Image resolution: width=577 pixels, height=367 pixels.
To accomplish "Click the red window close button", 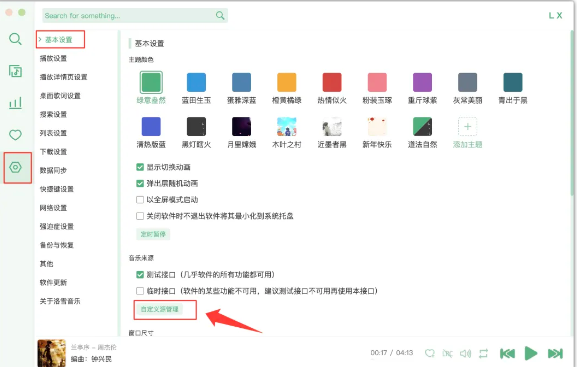I will (x=9, y=13).
